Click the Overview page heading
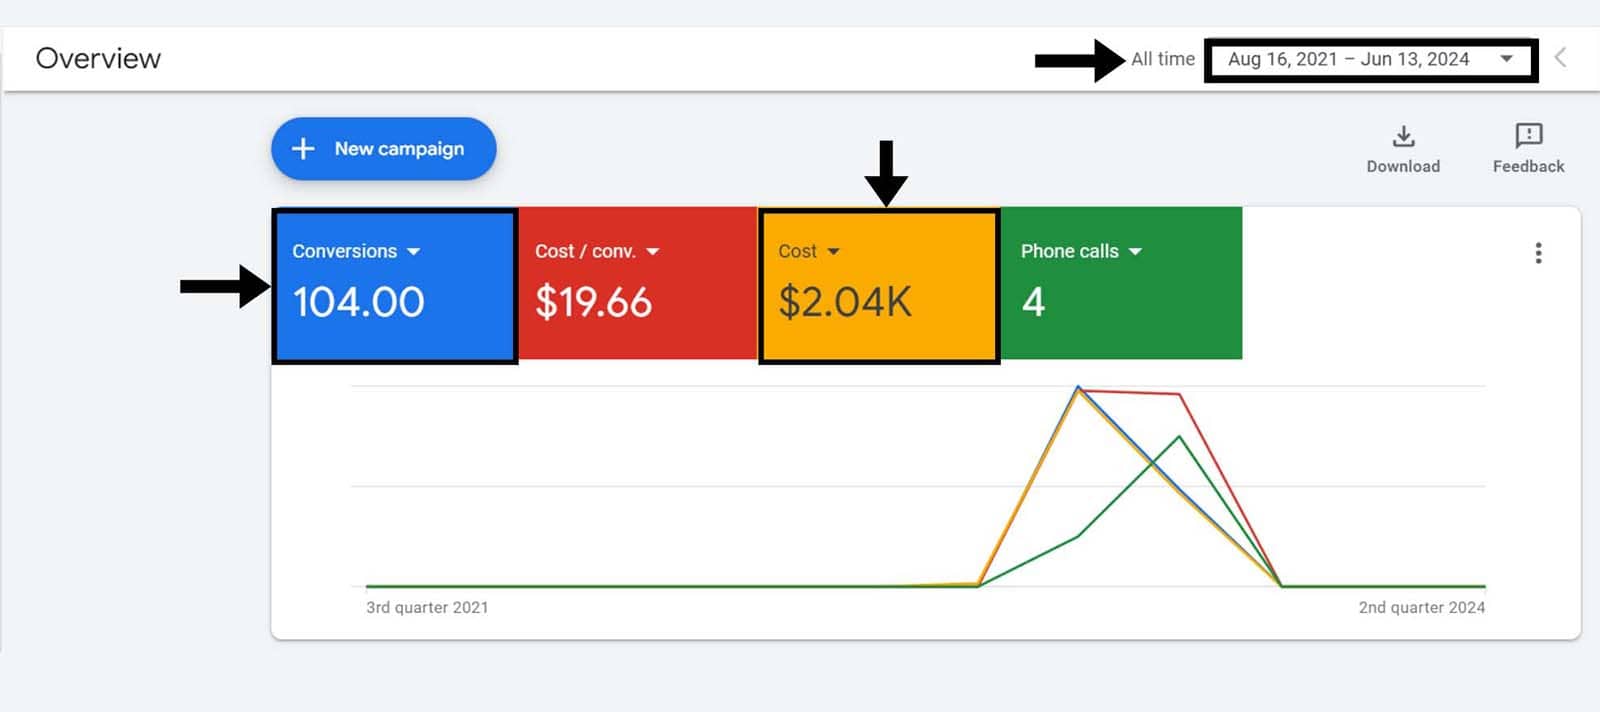 (98, 59)
